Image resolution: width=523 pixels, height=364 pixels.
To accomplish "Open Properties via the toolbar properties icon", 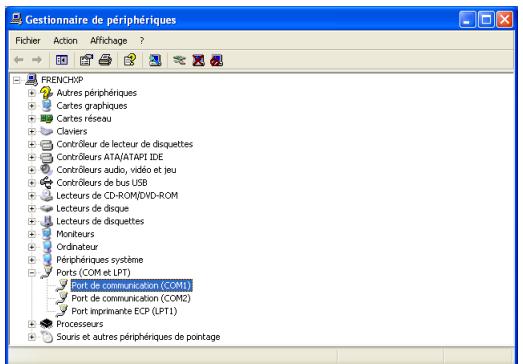I will click(x=86, y=60).
